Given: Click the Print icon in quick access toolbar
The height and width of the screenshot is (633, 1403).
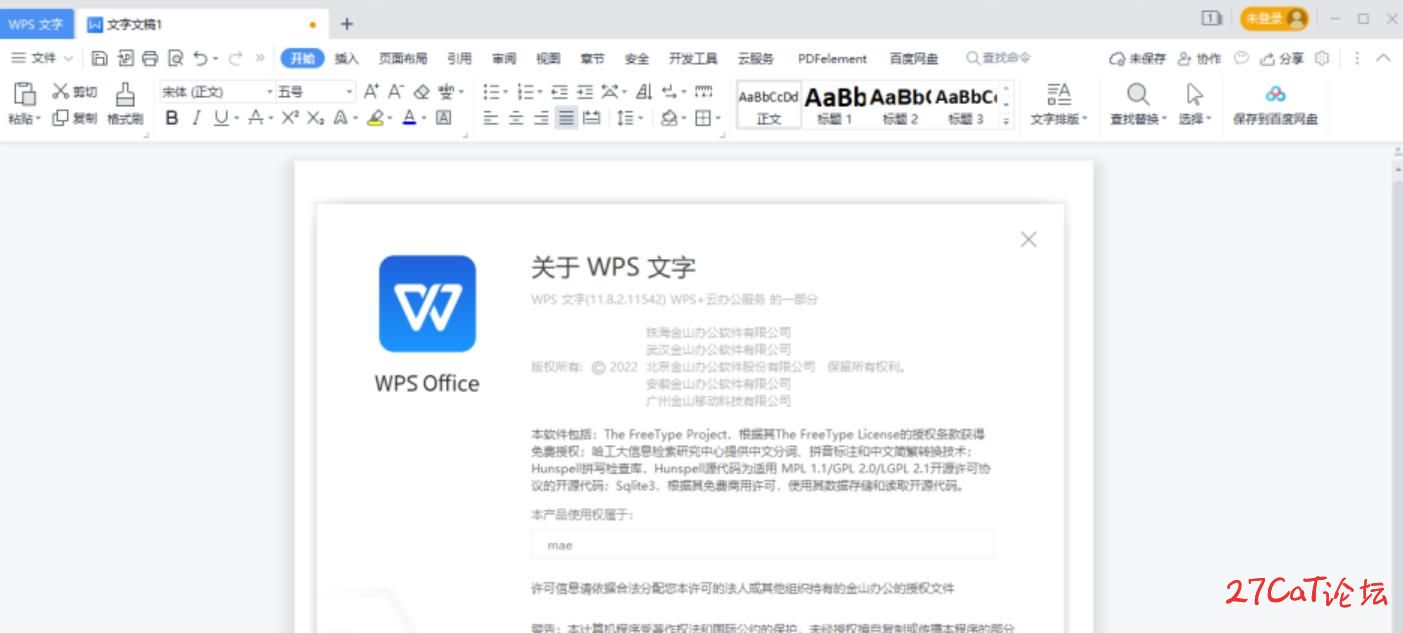Looking at the screenshot, I should tap(150, 58).
